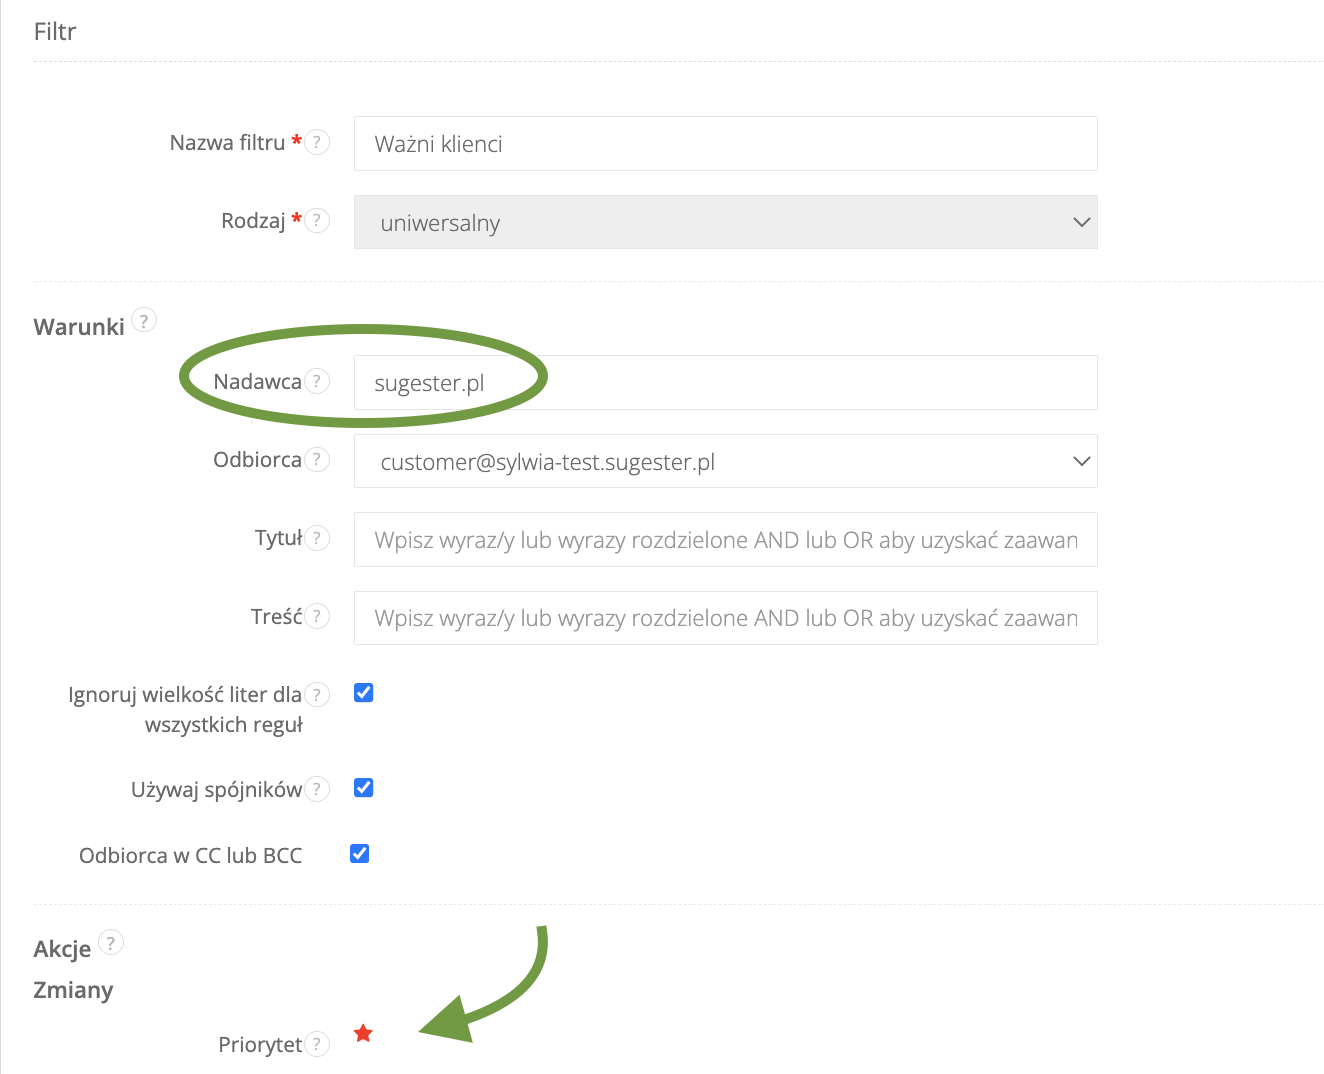Click the Odbiorca w CC lub BCC label
Image resolution: width=1324 pixels, height=1074 pixels.
click(x=191, y=855)
